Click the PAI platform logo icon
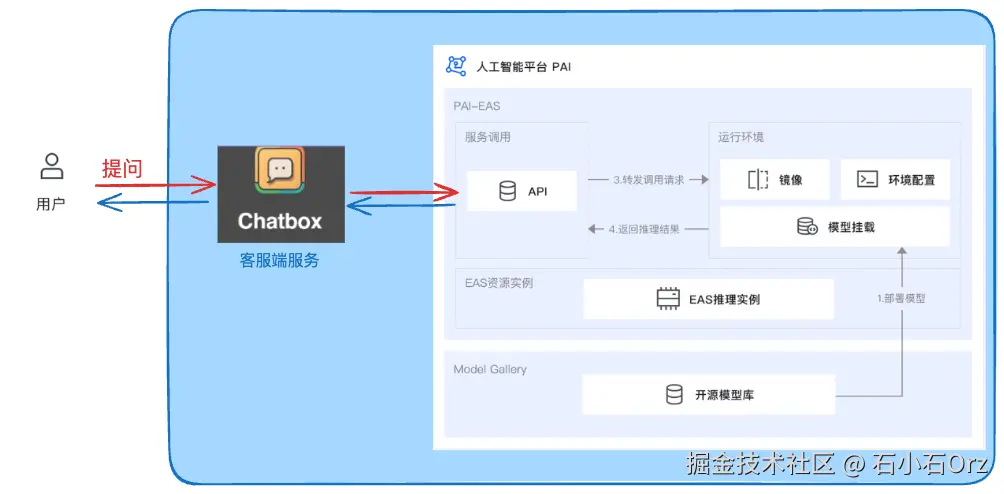1004x494 pixels. (x=457, y=66)
